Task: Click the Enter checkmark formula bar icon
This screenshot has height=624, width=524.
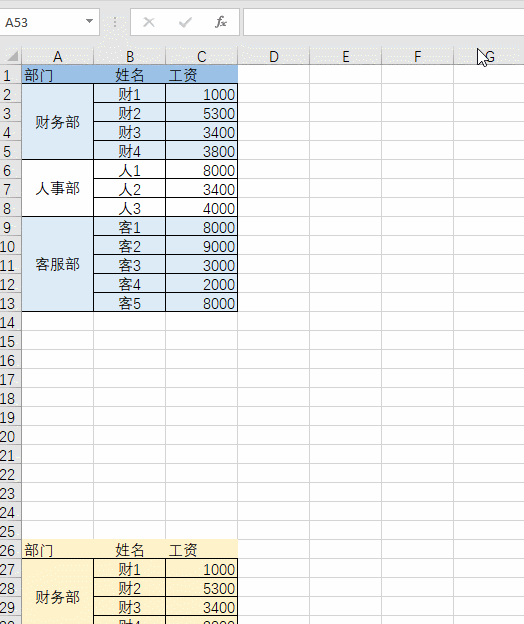Action: point(185,22)
